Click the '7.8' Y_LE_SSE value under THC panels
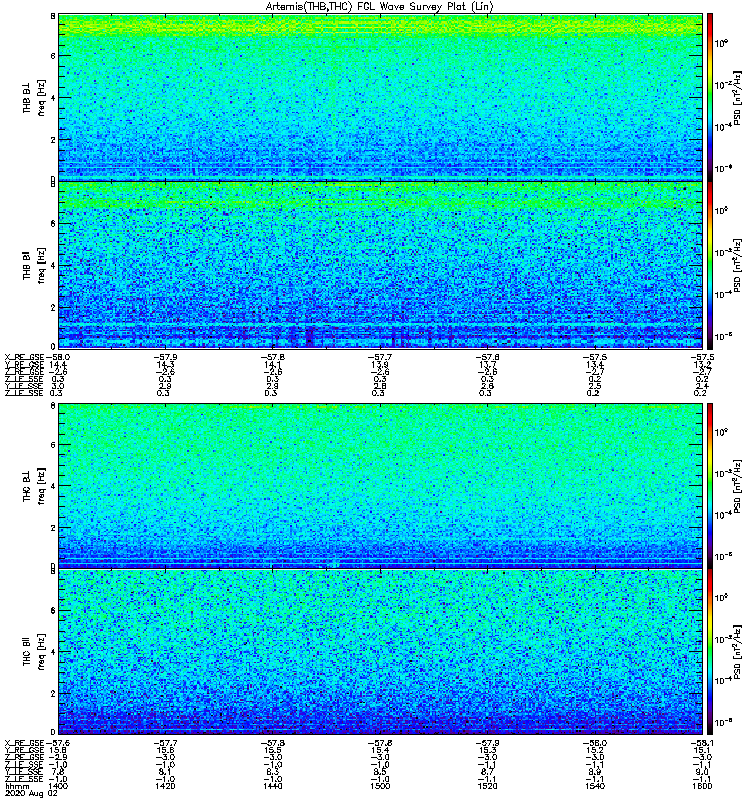 pos(57,772)
